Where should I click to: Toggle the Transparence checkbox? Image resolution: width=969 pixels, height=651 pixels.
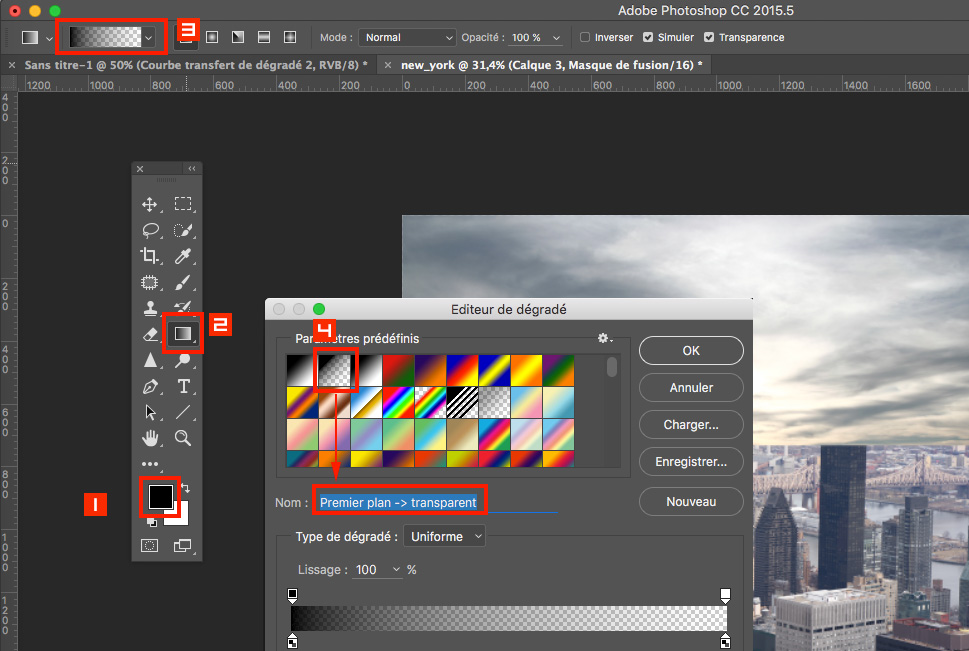[709, 37]
